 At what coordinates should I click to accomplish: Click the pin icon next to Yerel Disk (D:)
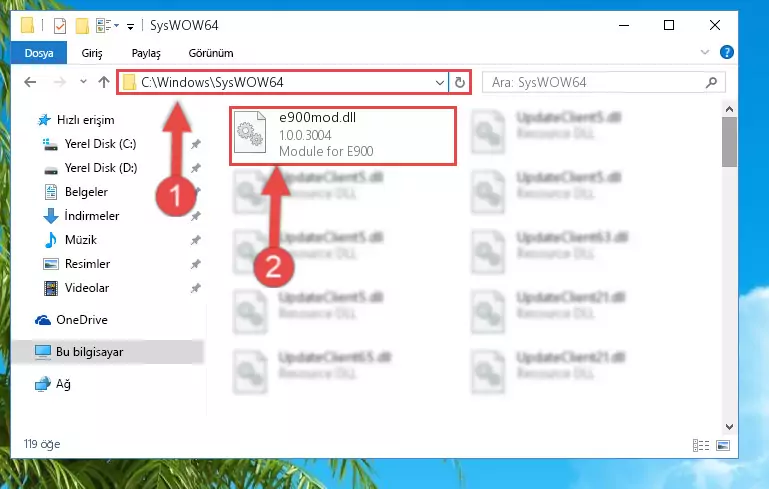click(196, 168)
